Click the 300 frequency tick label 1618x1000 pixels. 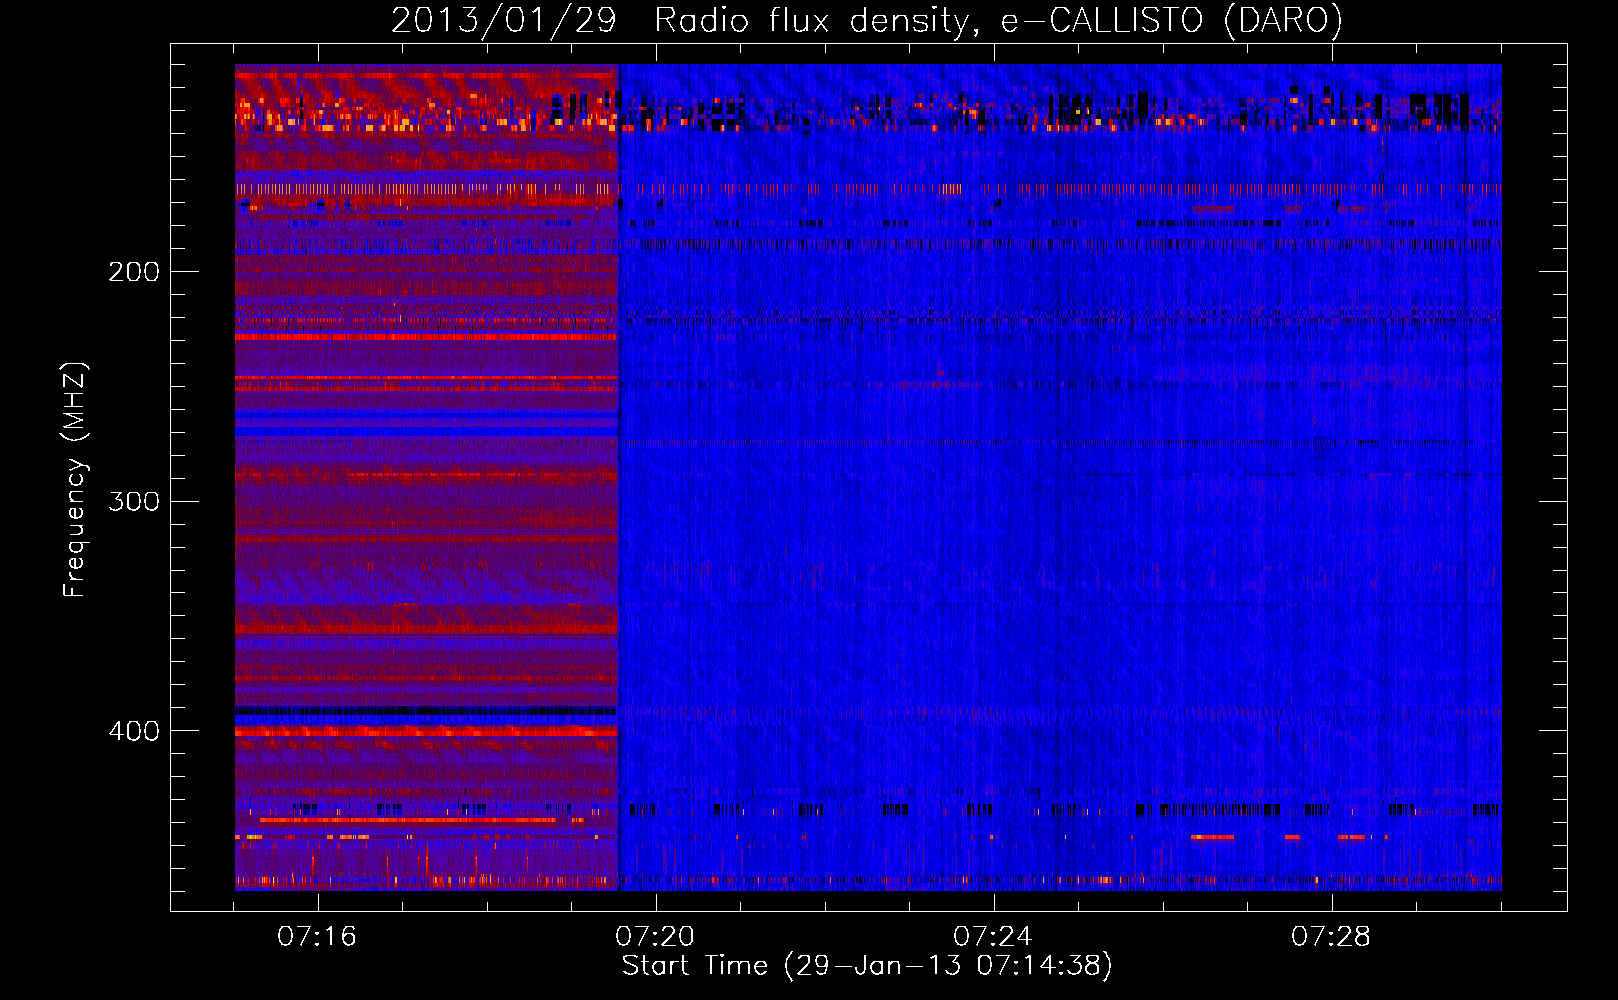[x=134, y=501]
